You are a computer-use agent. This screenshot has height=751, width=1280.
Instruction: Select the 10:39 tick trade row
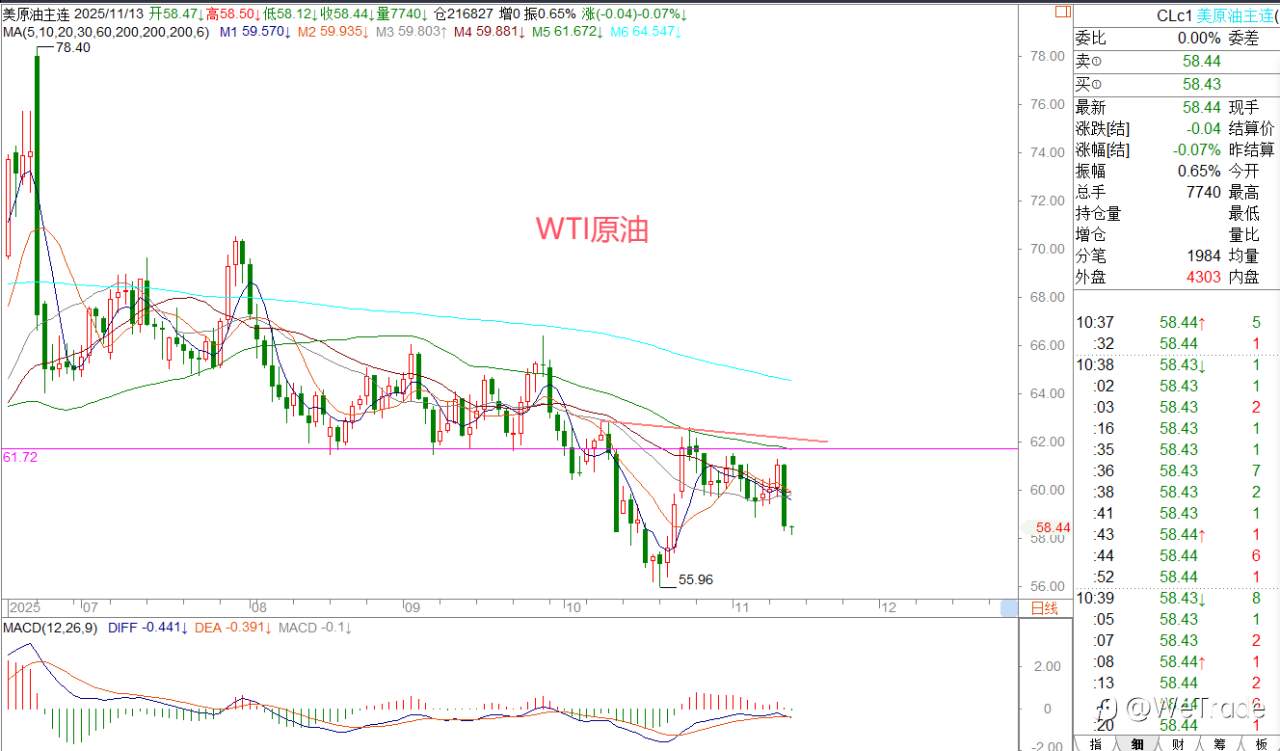(x=1176, y=598)
